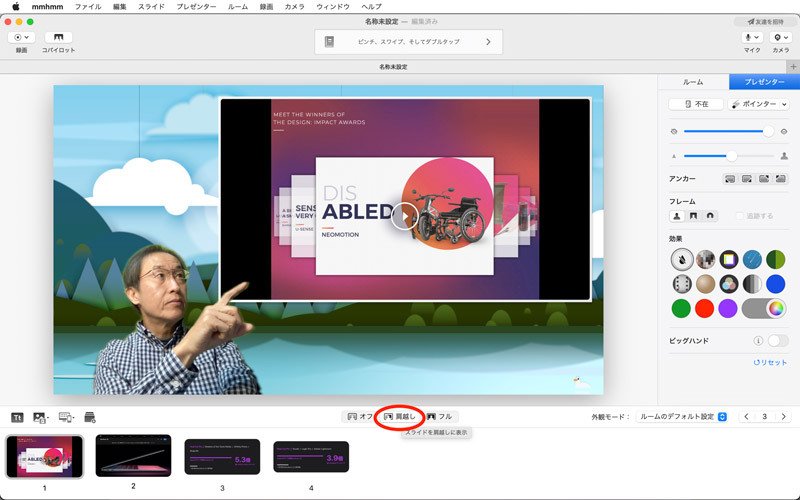Click the Apple menu icon
This screenshot has height=500, width=800.
[x=16, y=7]
